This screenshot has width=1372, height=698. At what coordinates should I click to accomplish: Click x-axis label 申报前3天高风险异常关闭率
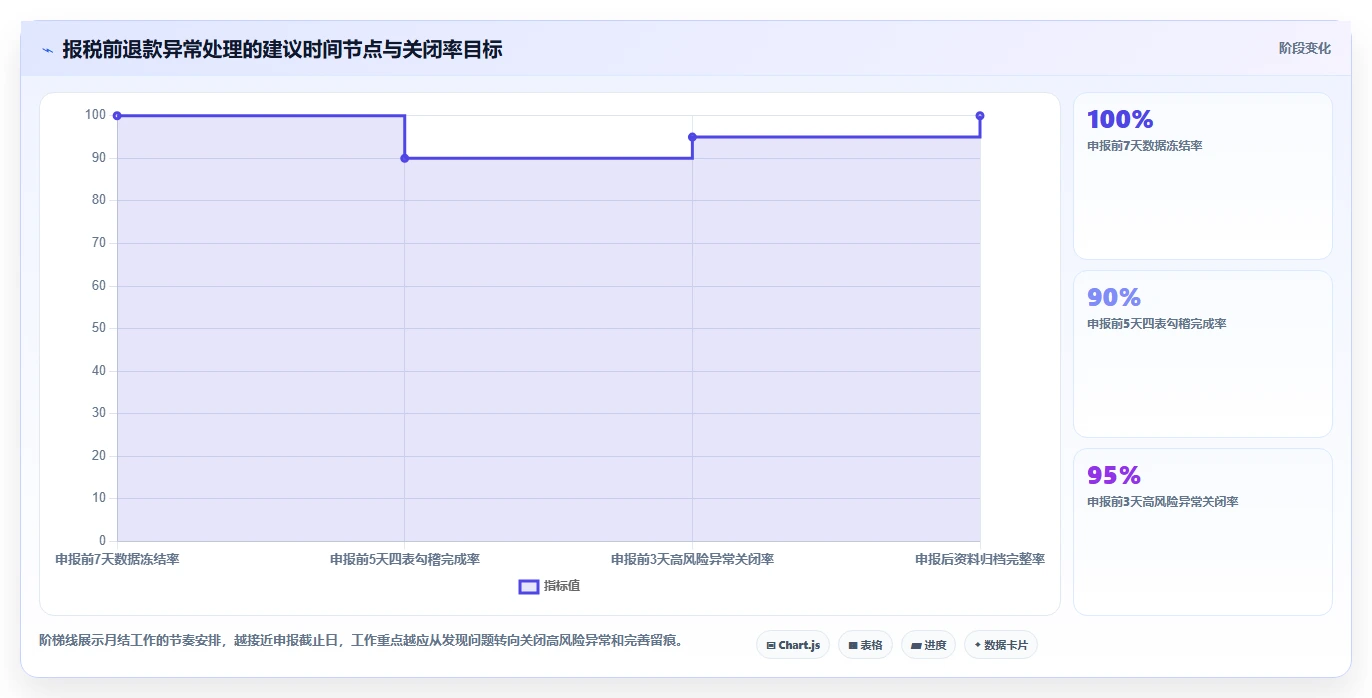point(692,559)
